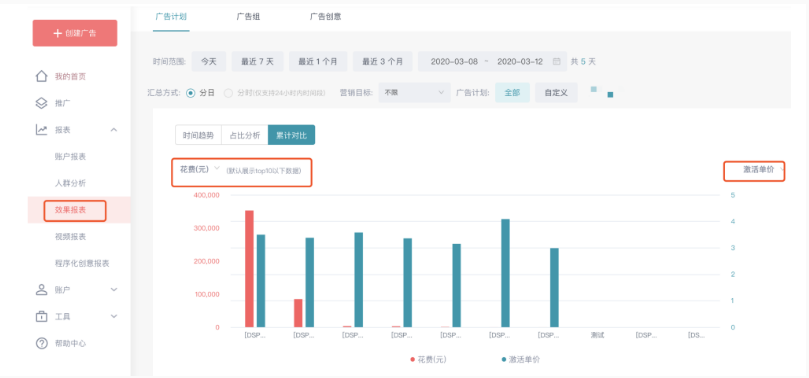
Task: Select 最近 1 个月 time range
Action: tap(318, 61)
